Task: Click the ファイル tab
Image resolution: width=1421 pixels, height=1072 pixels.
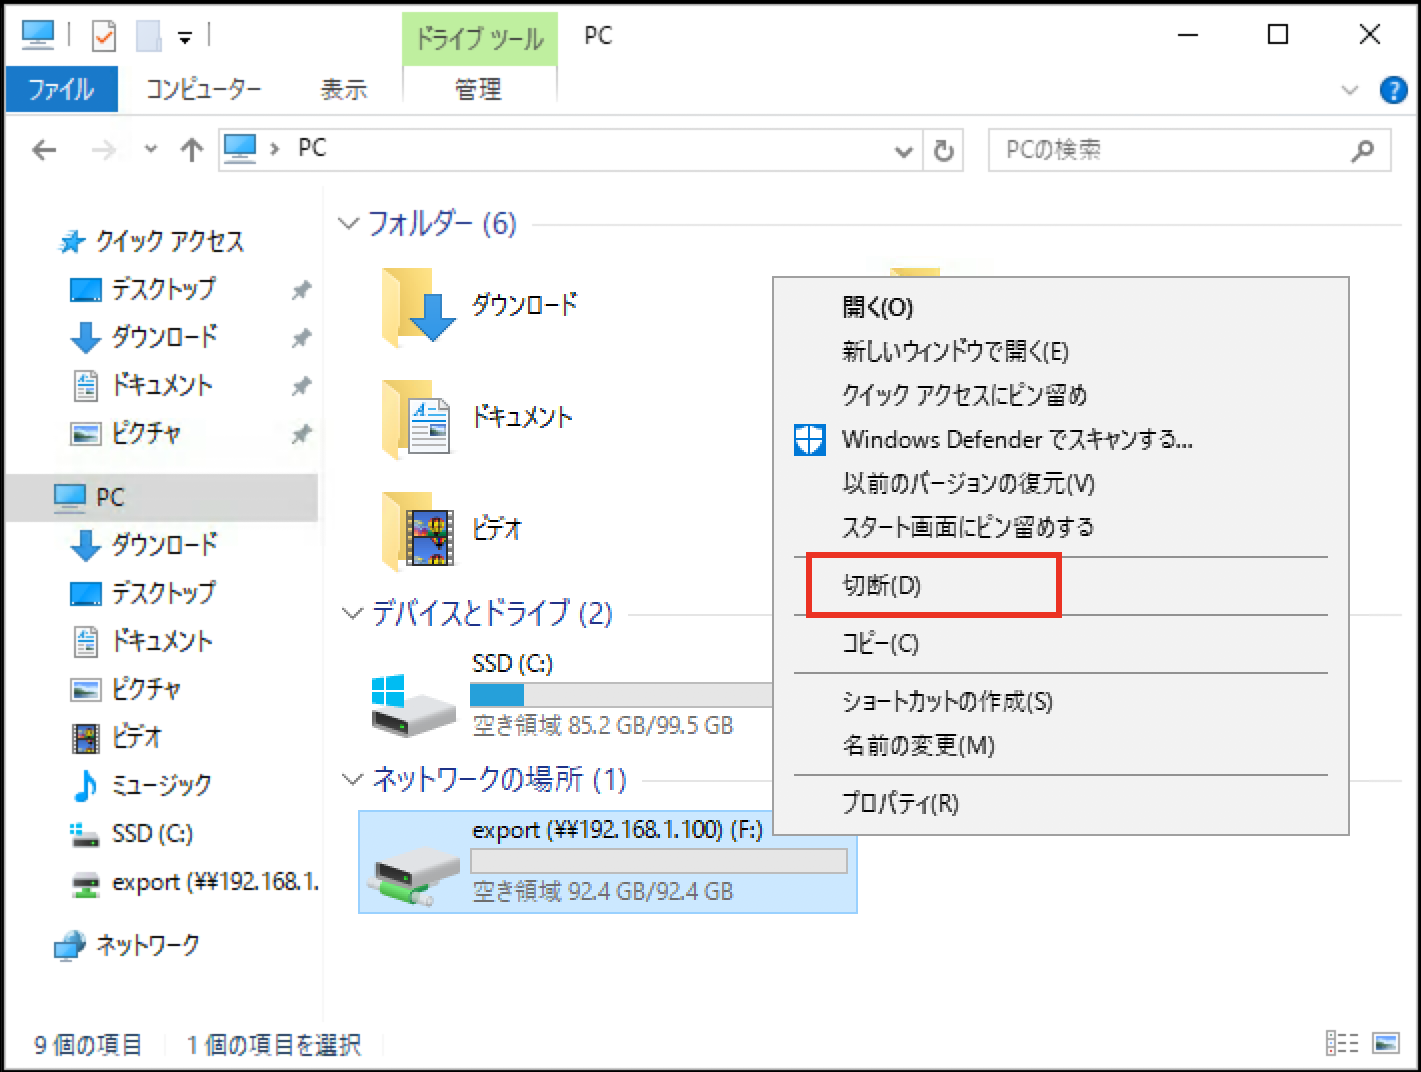Action: [x=61, y=89]
